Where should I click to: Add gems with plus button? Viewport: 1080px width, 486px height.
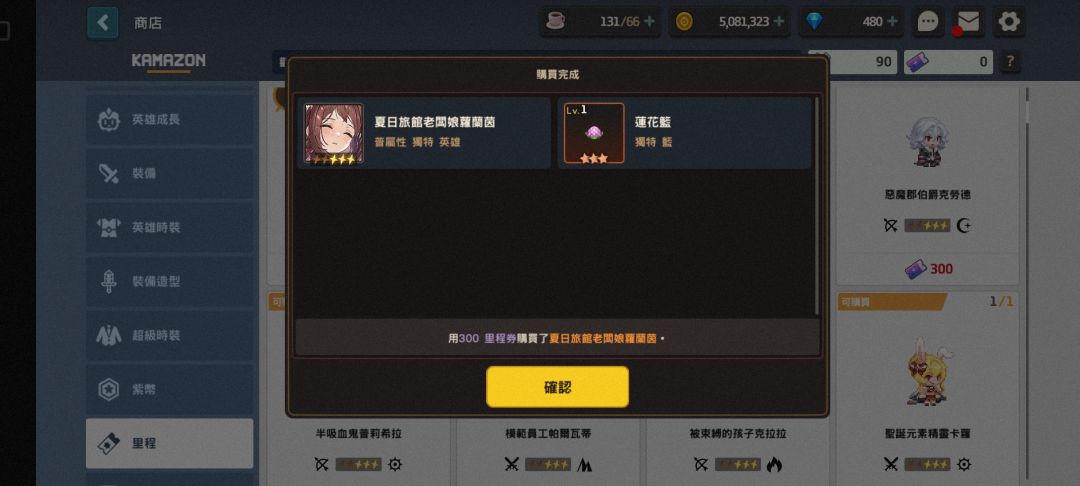click(892, 21)
